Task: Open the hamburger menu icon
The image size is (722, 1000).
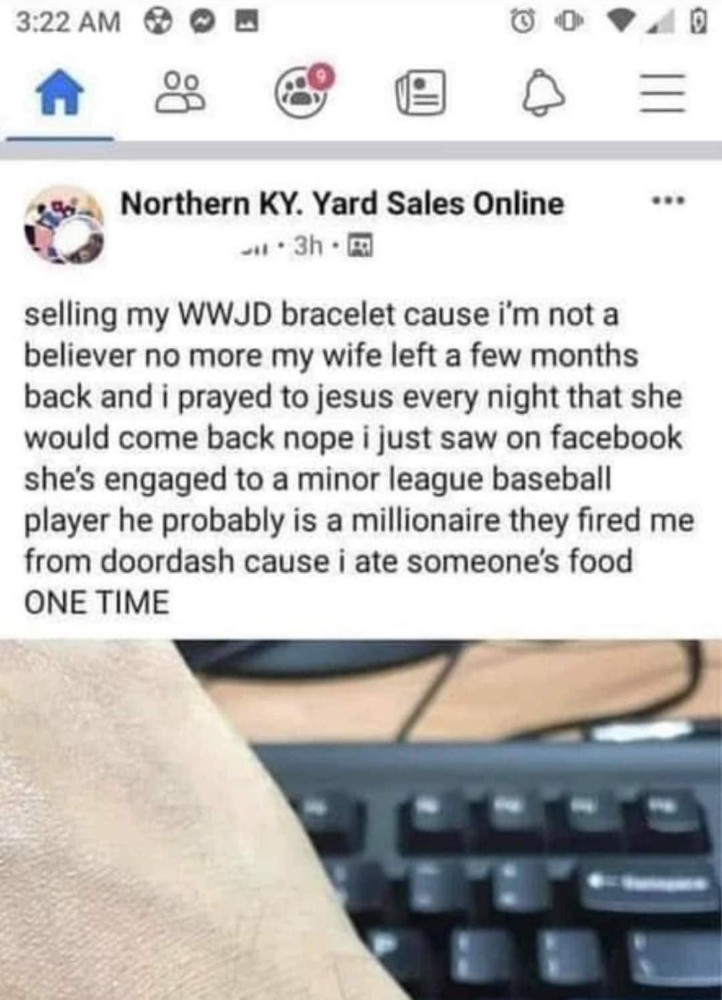Action: [663, 93]
